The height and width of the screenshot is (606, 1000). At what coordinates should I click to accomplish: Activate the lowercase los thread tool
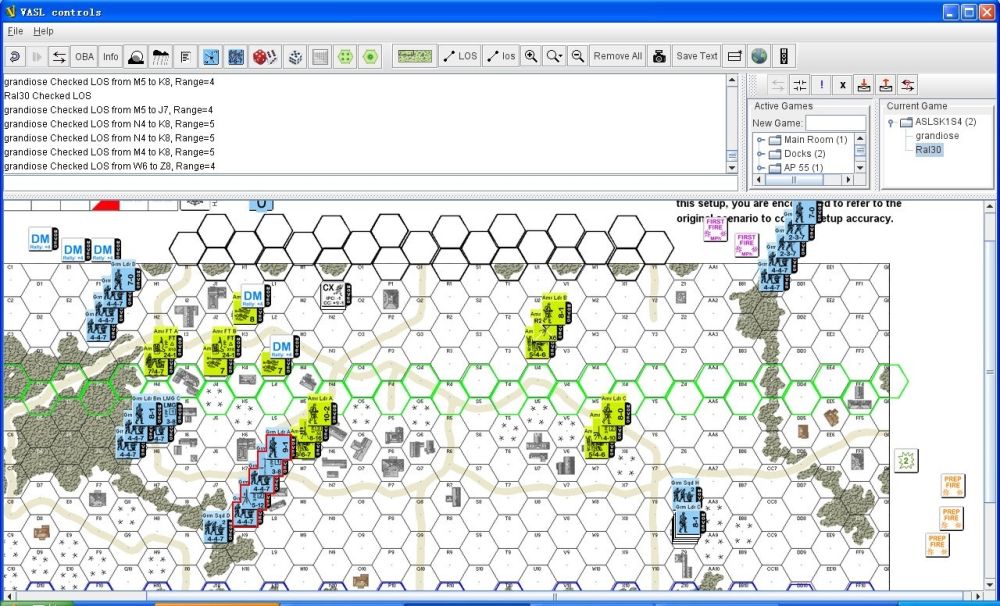[501, 56]
